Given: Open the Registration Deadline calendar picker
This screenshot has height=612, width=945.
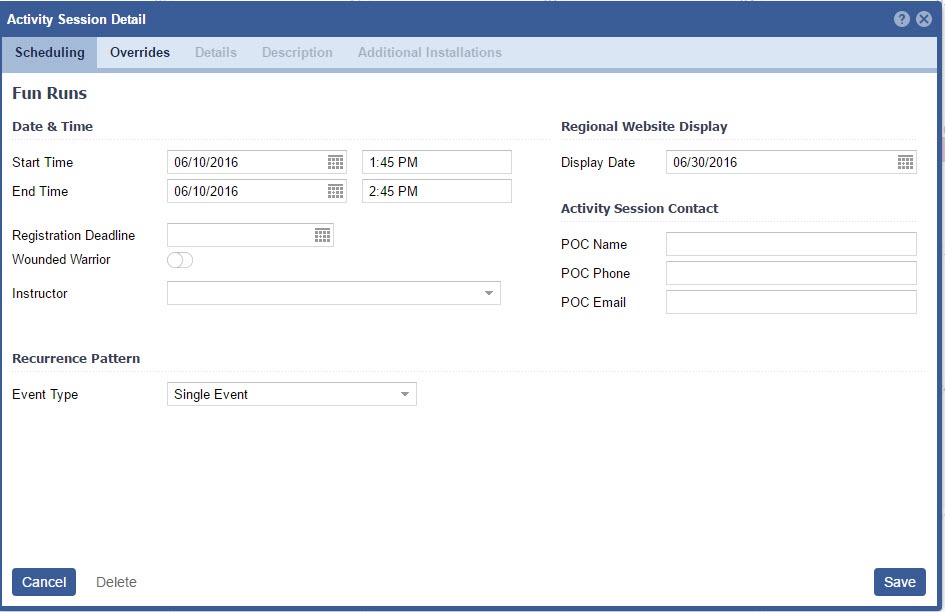Looking at the screenshot, I should click(x=322, y=235).
